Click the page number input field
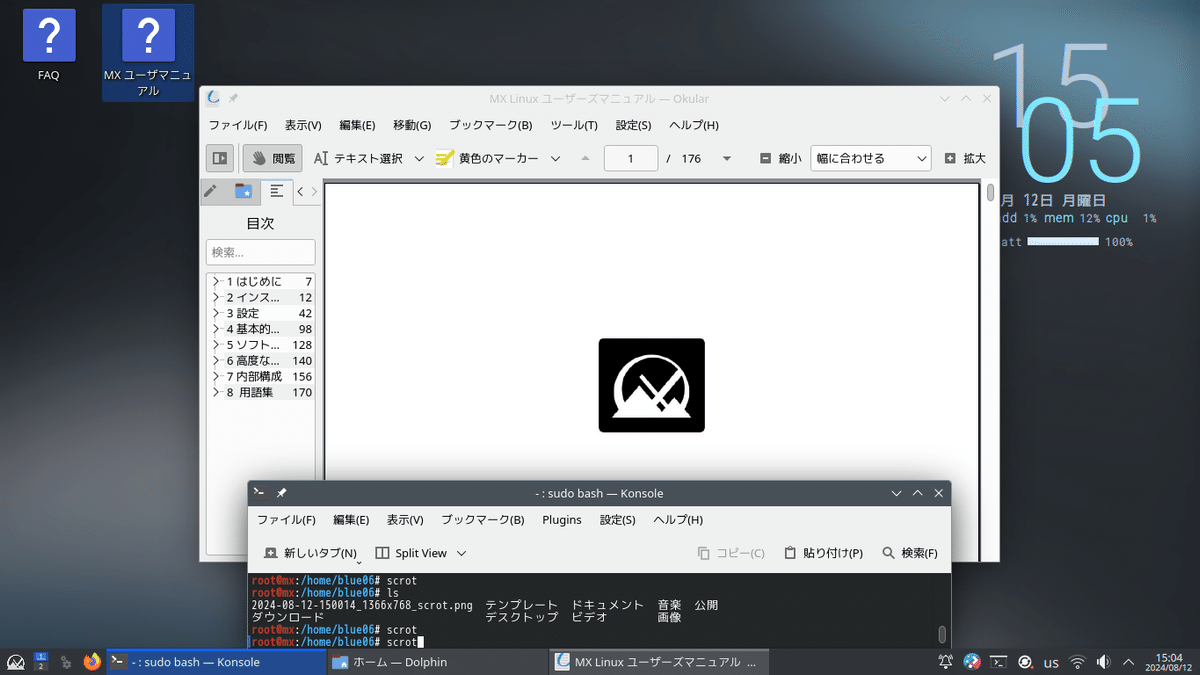The height and width of the screenshot is (675, 1200). [x=630, y=158]
